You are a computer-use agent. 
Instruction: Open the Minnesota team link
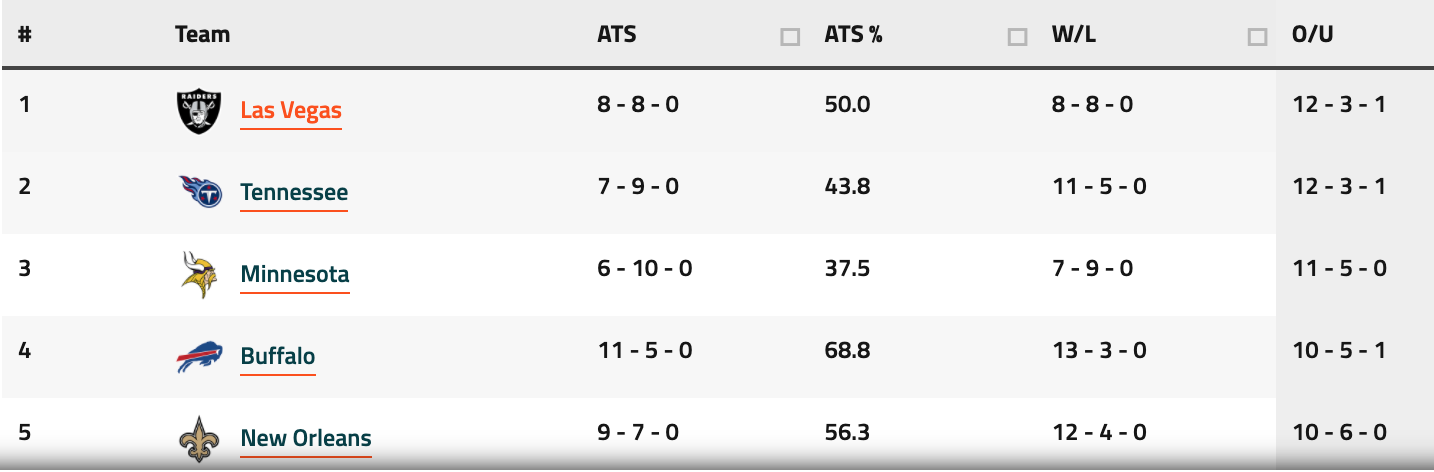click(x=295, y=274)
